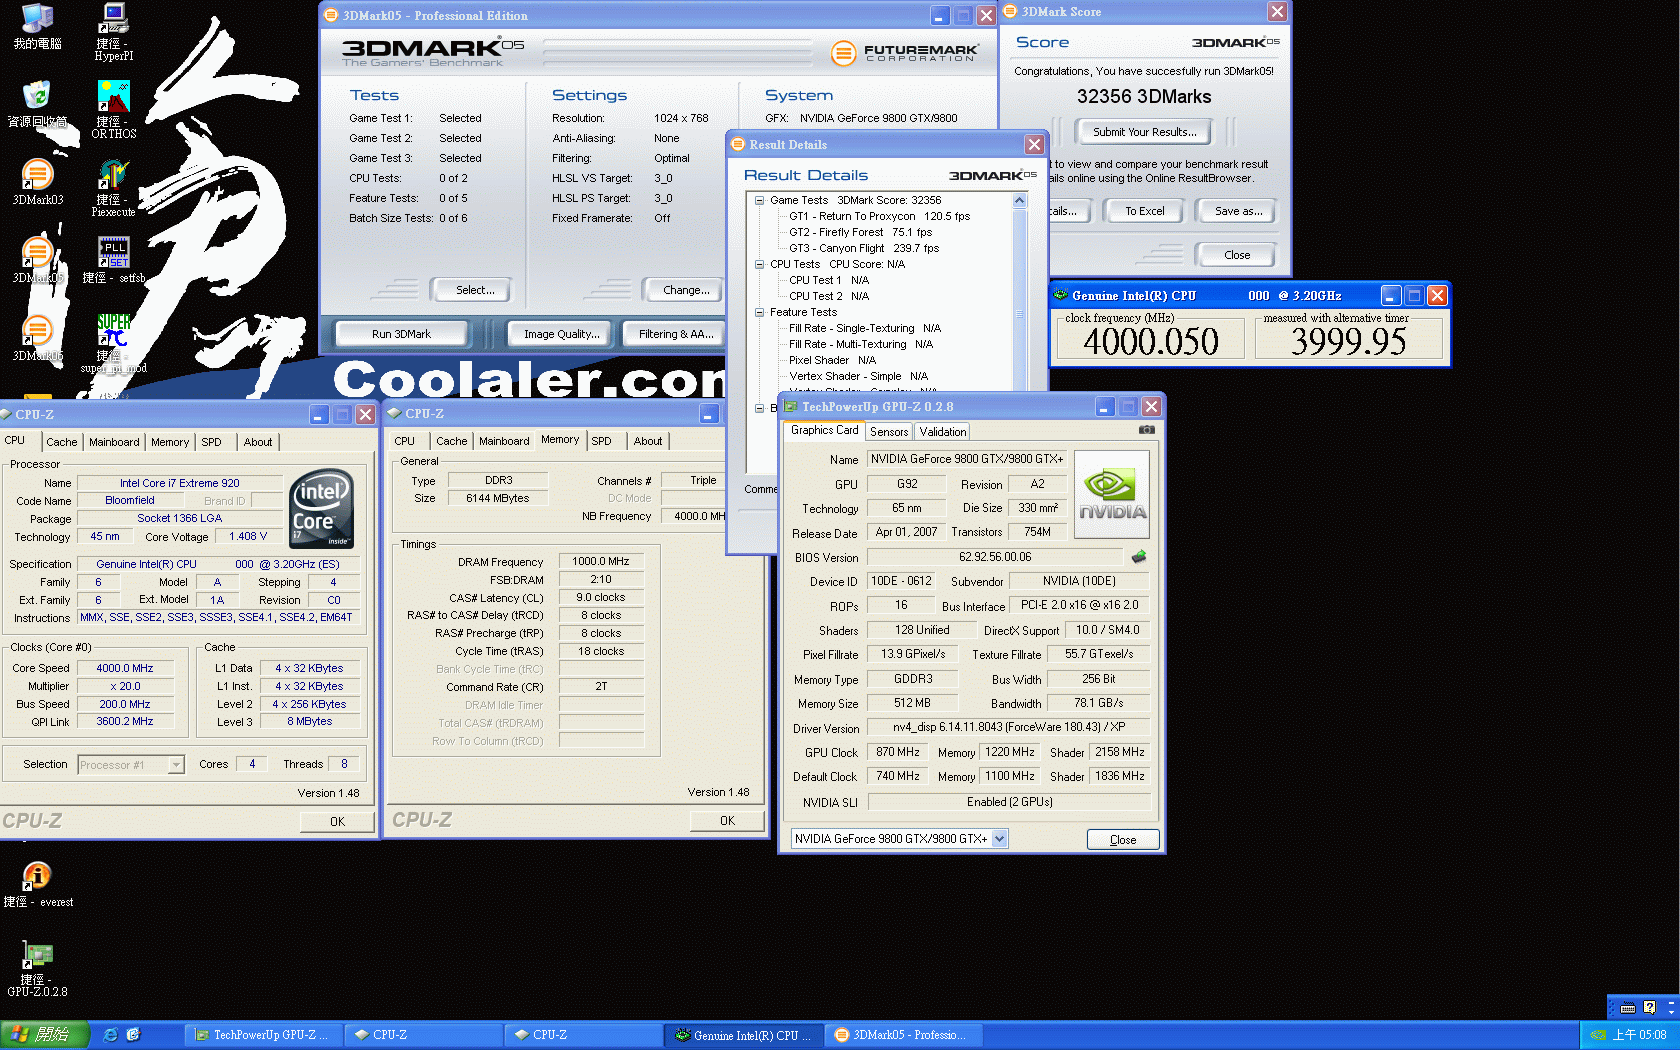
Task: Switch to the Sensors tab in GPU-Z
Action: (889, 432)
